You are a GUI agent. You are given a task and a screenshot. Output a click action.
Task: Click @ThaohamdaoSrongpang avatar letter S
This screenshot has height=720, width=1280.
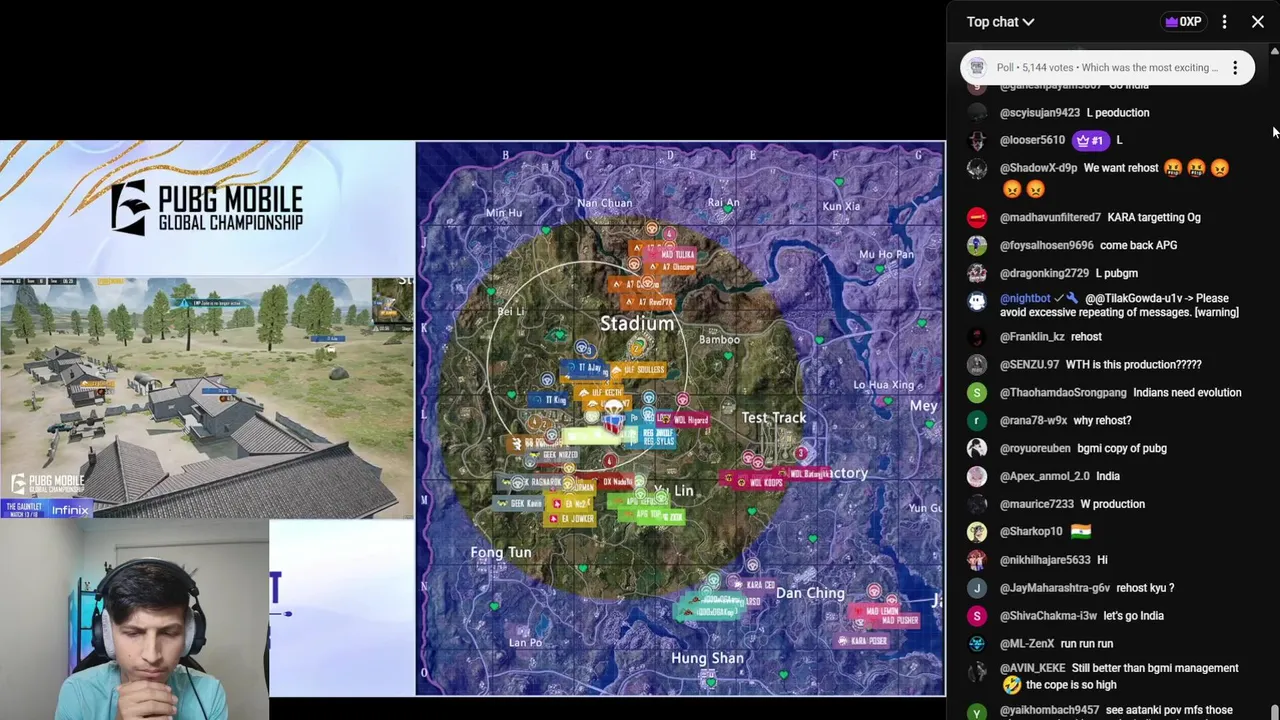pos(977,393)
